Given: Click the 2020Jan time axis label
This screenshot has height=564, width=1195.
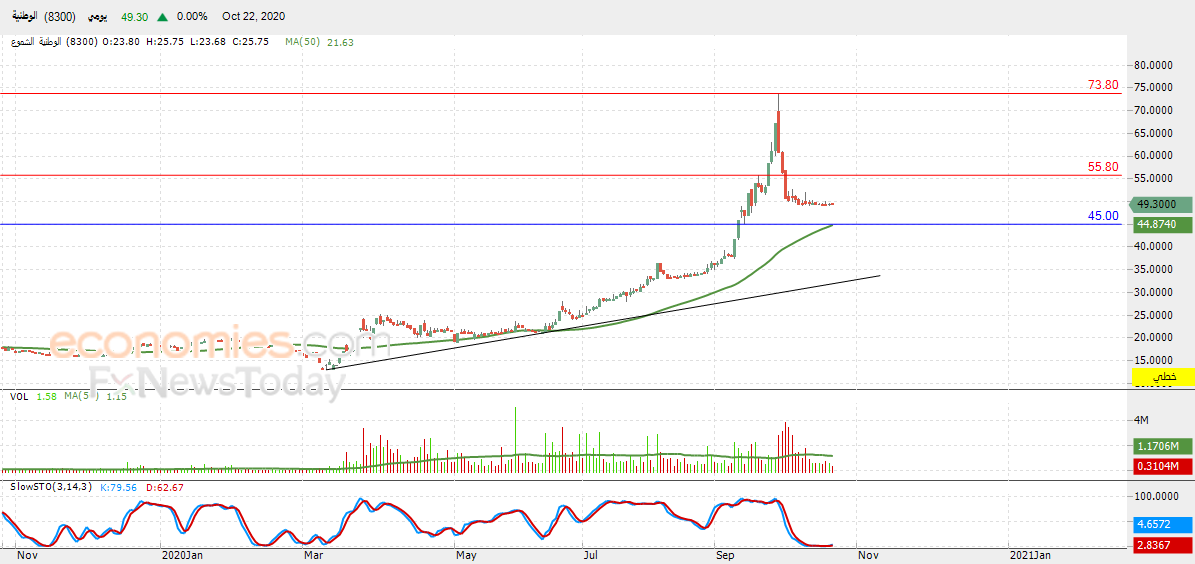Looking at the screenshot, I should 181,556.
